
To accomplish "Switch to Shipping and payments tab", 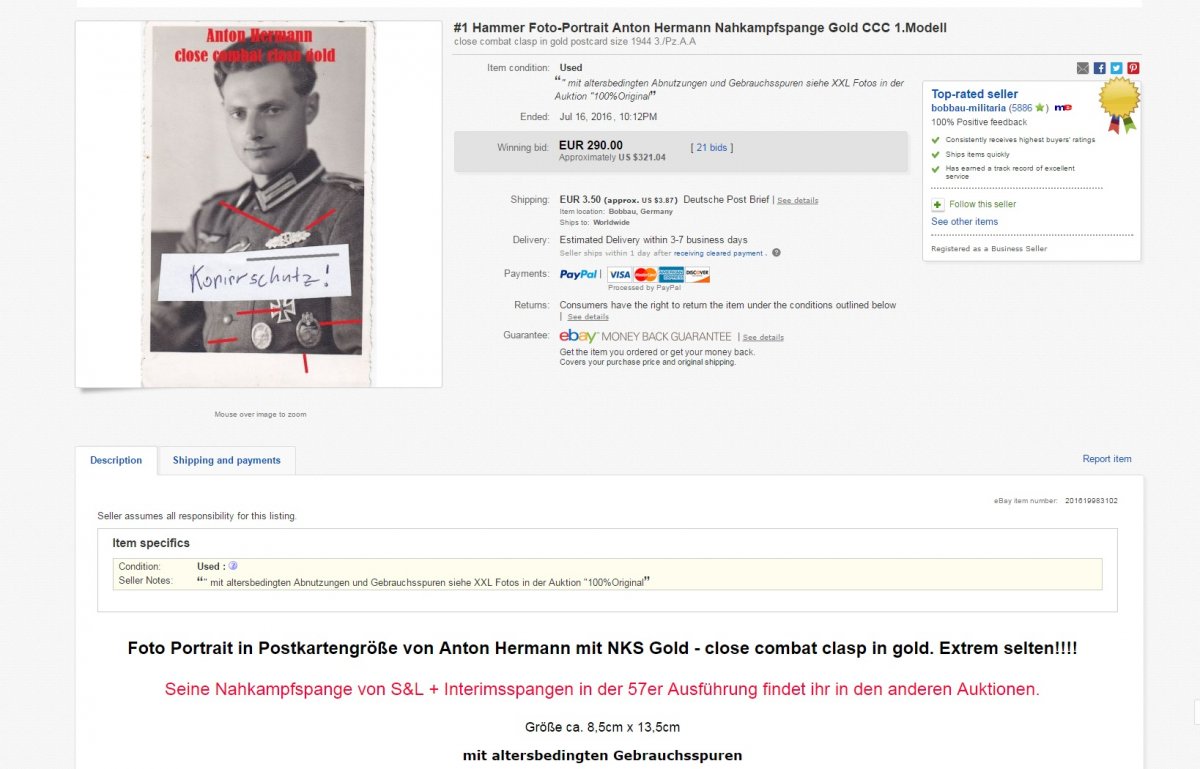I will pos(227,460).
